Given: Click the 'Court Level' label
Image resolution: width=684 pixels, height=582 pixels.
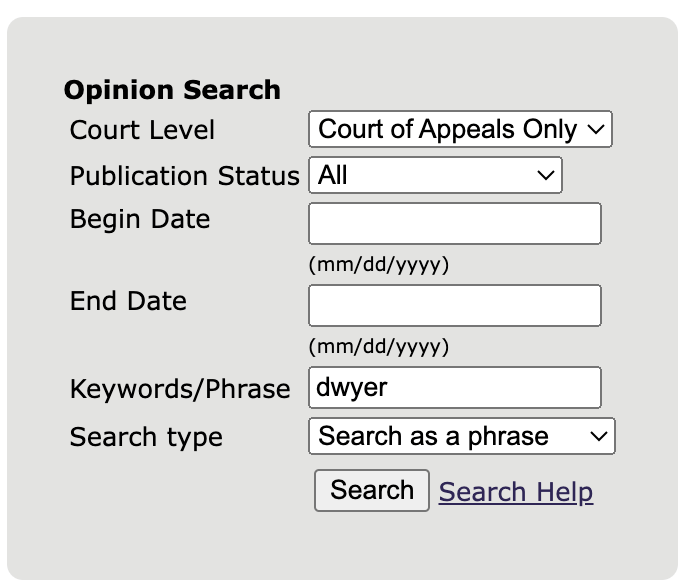Looking at the screenshot, I should click(142, 130).
